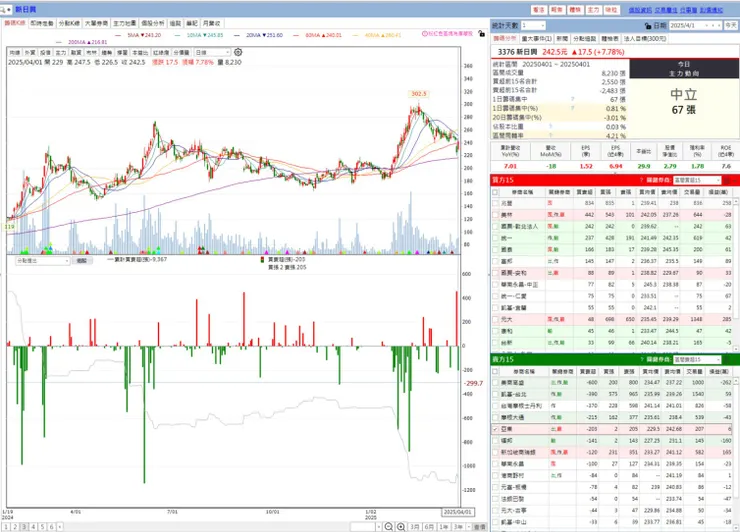Click the 5MA legend label
The height and width of the screenshot is (532, 740).
pyautogui.click(x=144, y=35)
